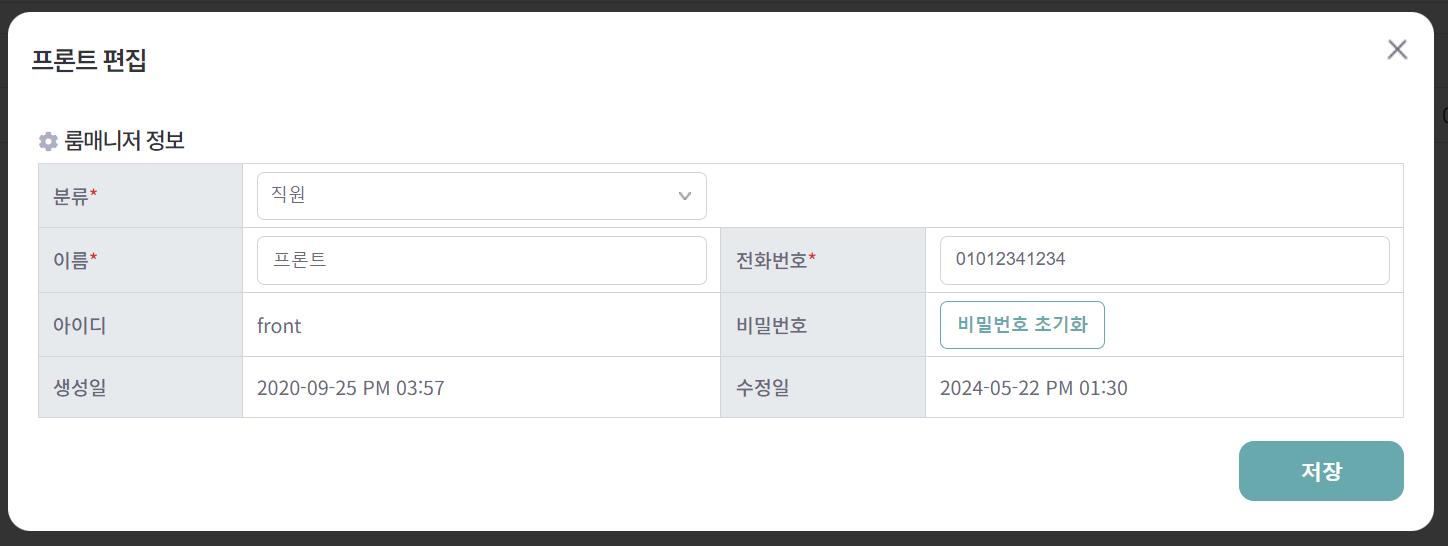Image resolution: width=1448 pixels, height=546 pixels.
Task: Open the 분류 dropdown showing 직원
Action: [470, 196]
